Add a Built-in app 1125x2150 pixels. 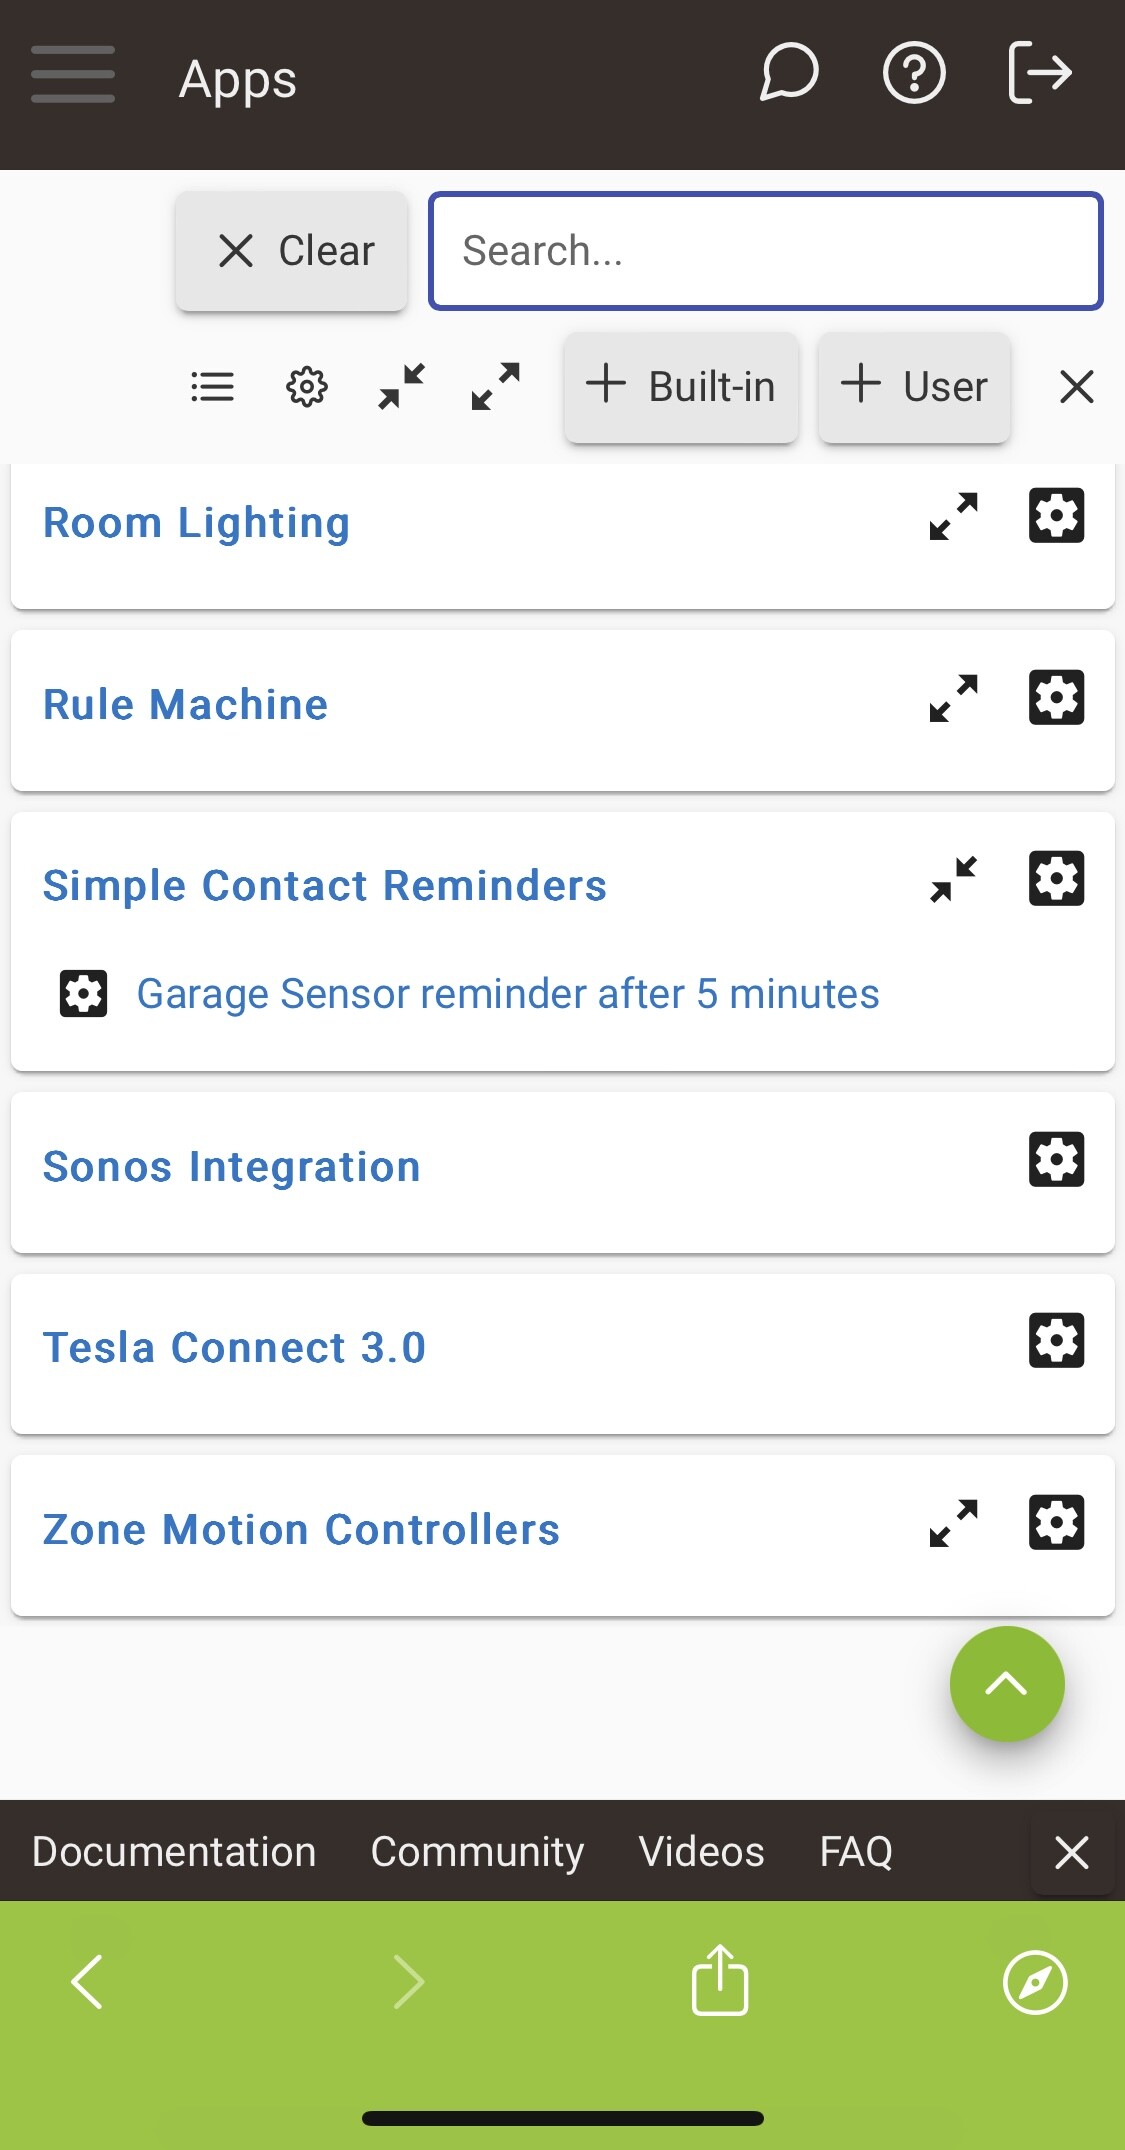click(681, 387)
